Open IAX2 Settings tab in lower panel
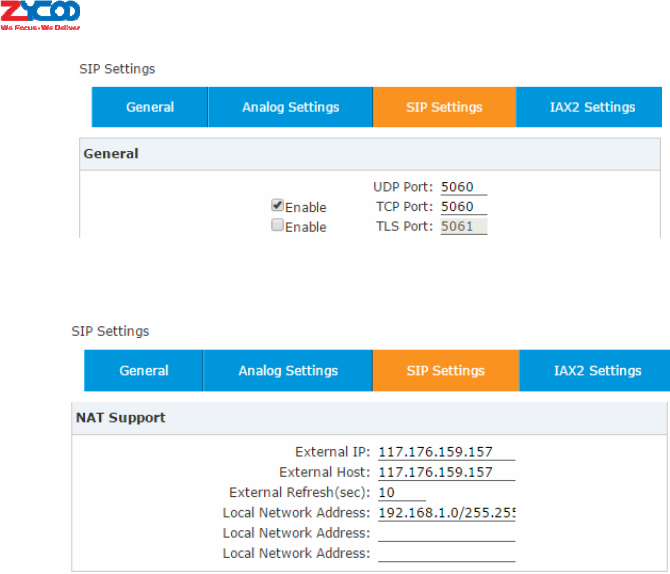Screen dimensions: 670x574 (597, 370)
